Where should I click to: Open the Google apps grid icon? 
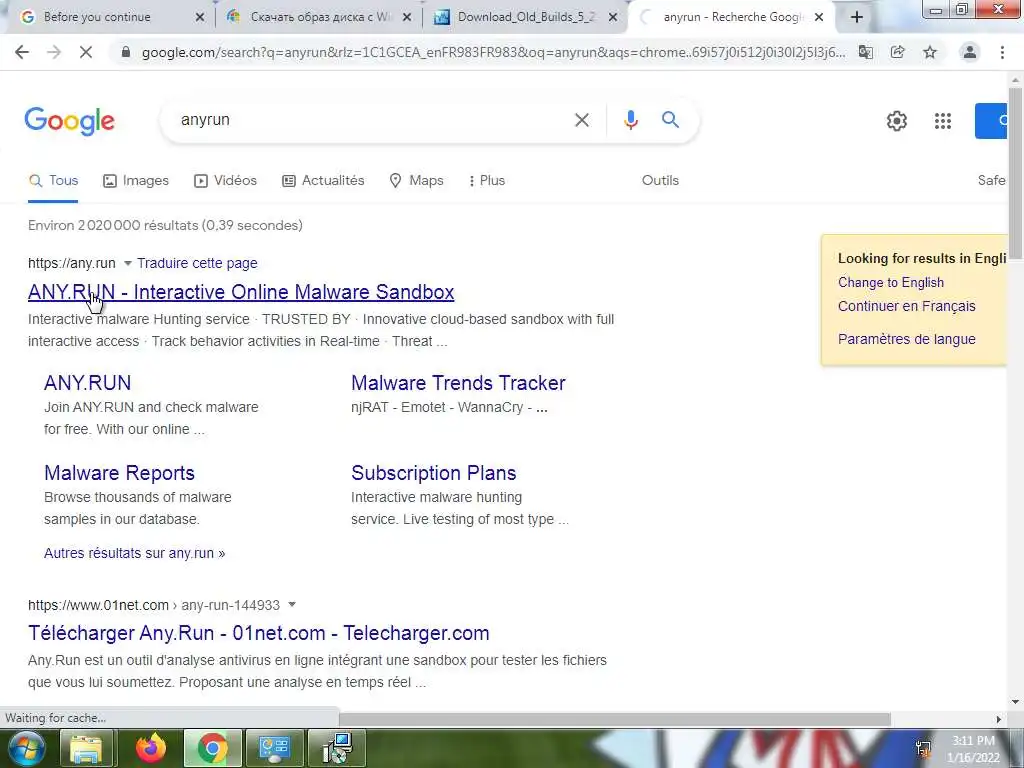(942, 121)
